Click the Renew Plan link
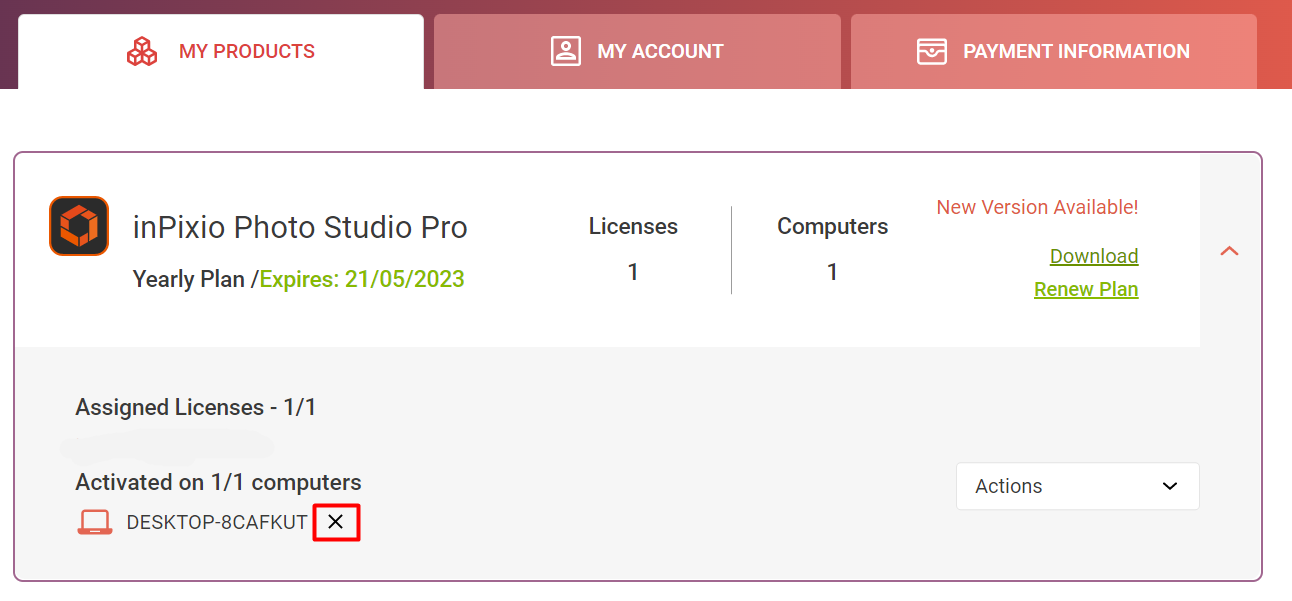This screenshot has width=1292, height=601. 1086,289
